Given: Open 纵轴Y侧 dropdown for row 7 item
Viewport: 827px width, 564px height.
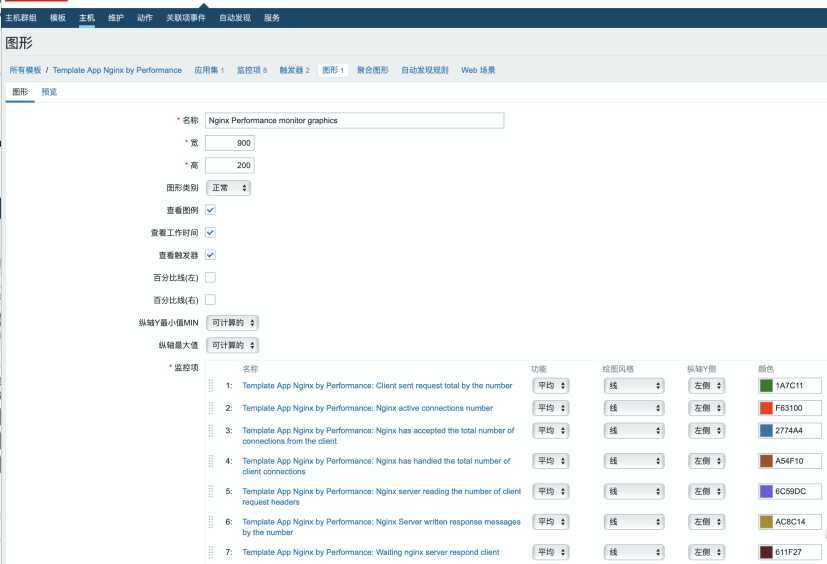Looking at the screenshot, I should pos(706,552).
